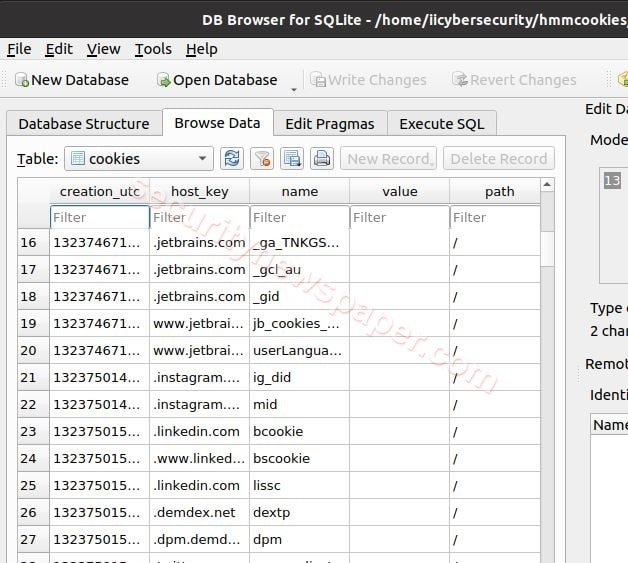
Task: Click the host_key filter field
Action: pos(199,217)
